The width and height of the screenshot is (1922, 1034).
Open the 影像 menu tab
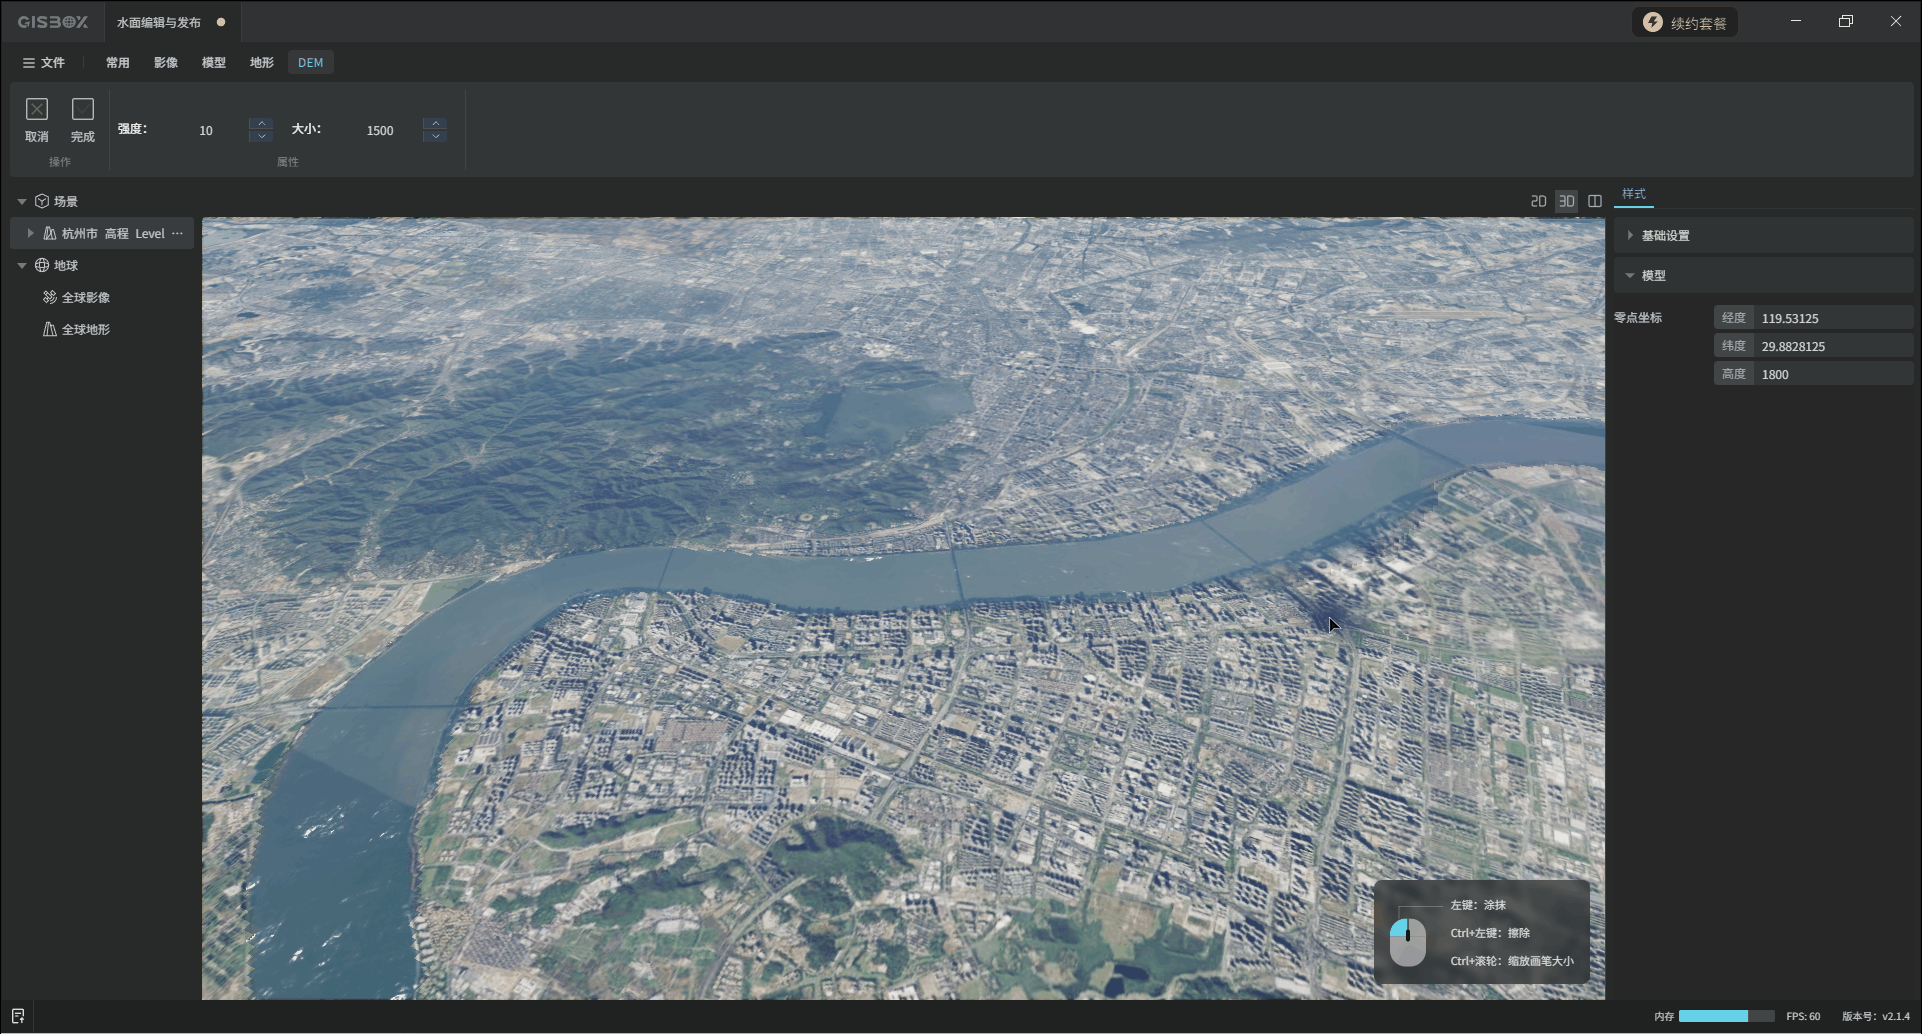[x=166, y=62]
